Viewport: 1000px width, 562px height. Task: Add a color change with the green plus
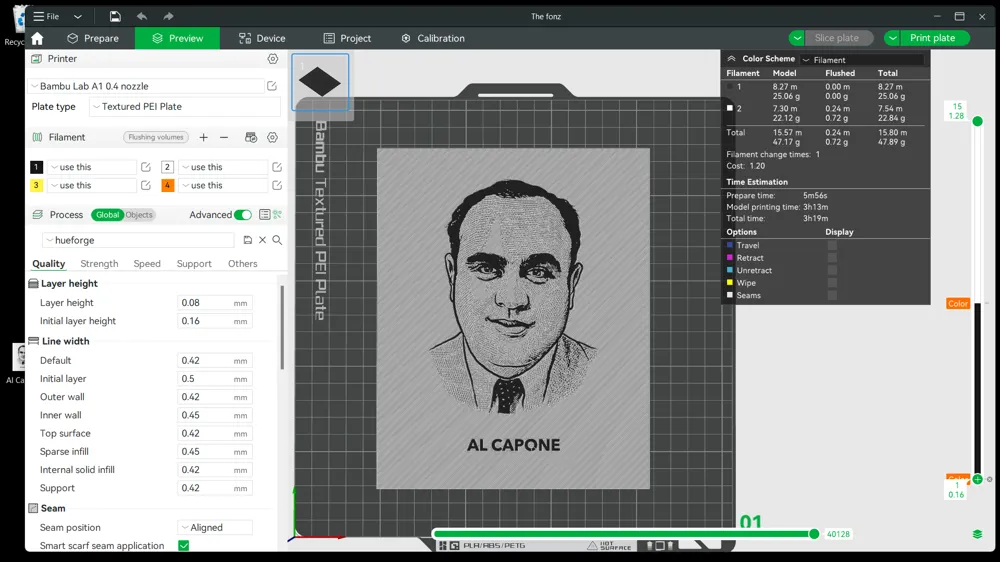[978, 479]
